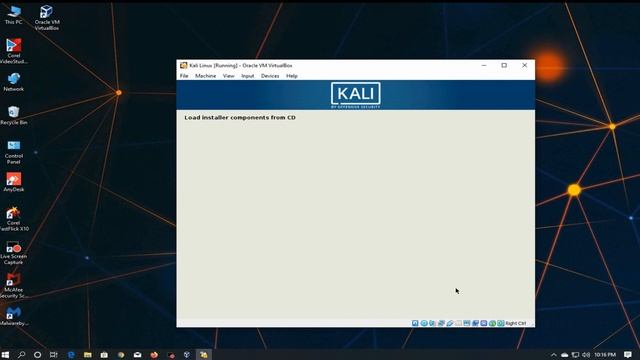The image size is (640, 360).
Task: Select the Network desktop icon
Action: [13, 82]
